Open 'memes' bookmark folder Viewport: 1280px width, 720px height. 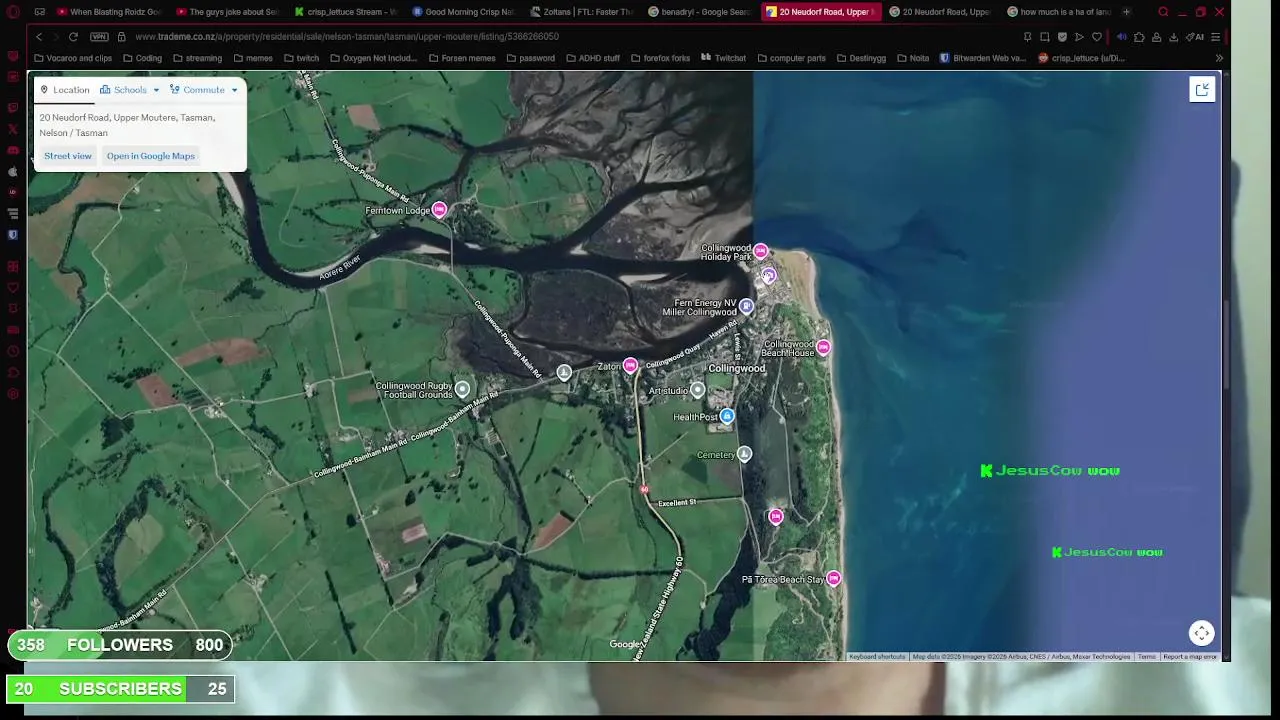(x=253, y=58)
